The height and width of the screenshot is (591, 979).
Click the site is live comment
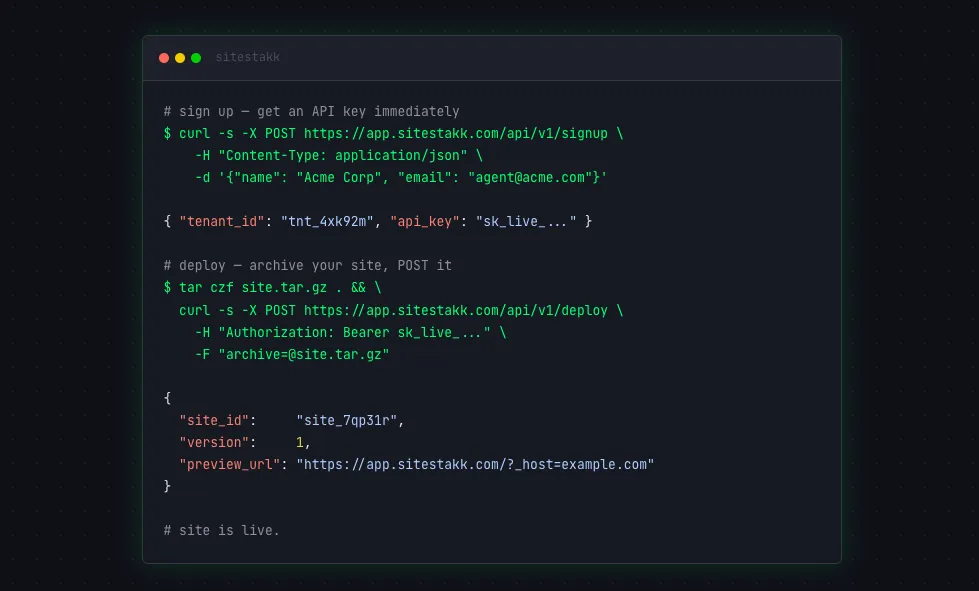222,530
